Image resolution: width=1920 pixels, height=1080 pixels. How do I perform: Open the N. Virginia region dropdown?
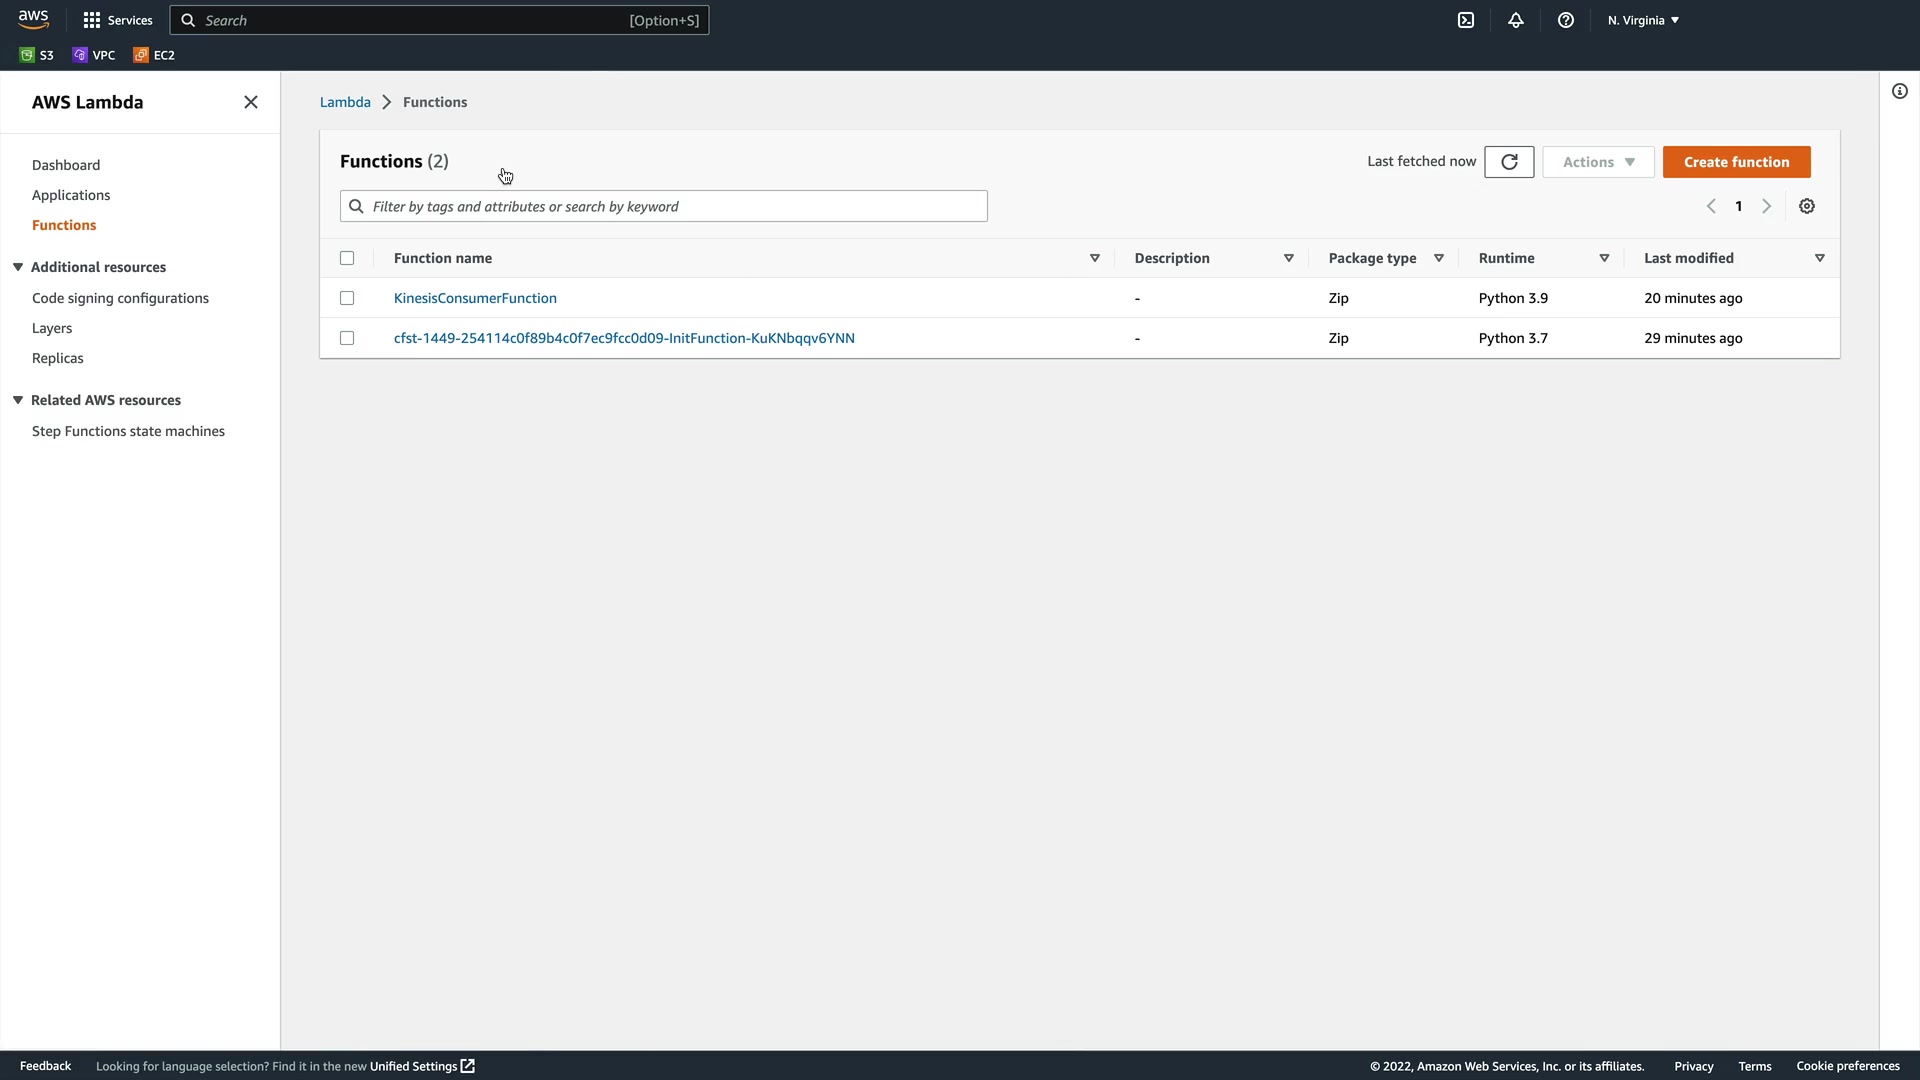(1643, 20)
